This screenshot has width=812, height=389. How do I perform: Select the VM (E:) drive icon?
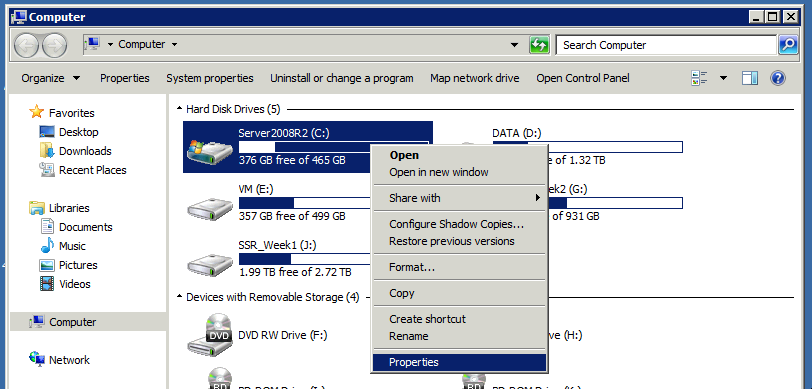coord(210,208)
